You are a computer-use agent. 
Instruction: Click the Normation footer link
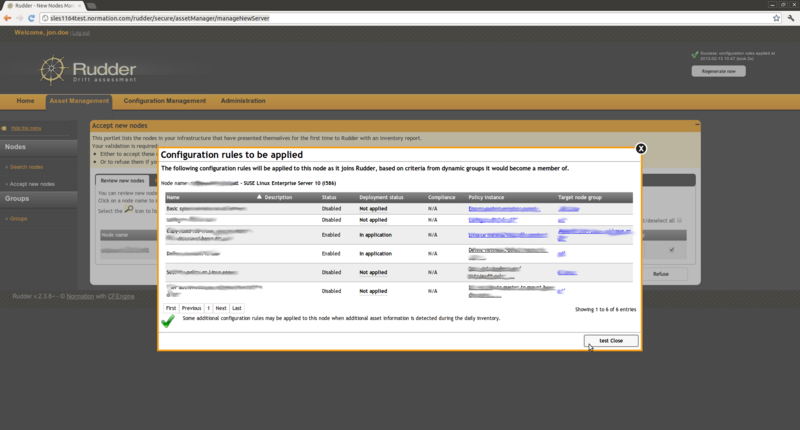tap(80, 296)
